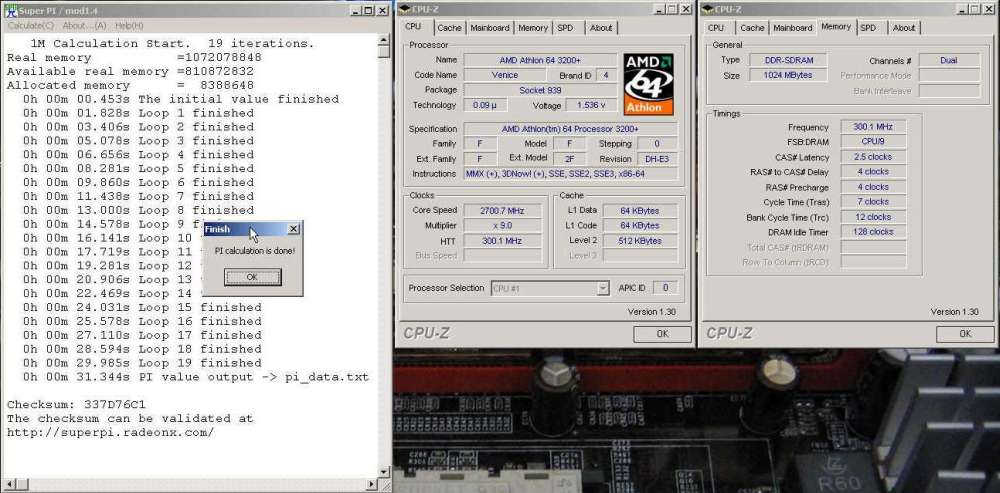This screenshot has width=1000, height=493.
Task: Click the PI value output pi_data.txt line
Action: coord(196,377)
